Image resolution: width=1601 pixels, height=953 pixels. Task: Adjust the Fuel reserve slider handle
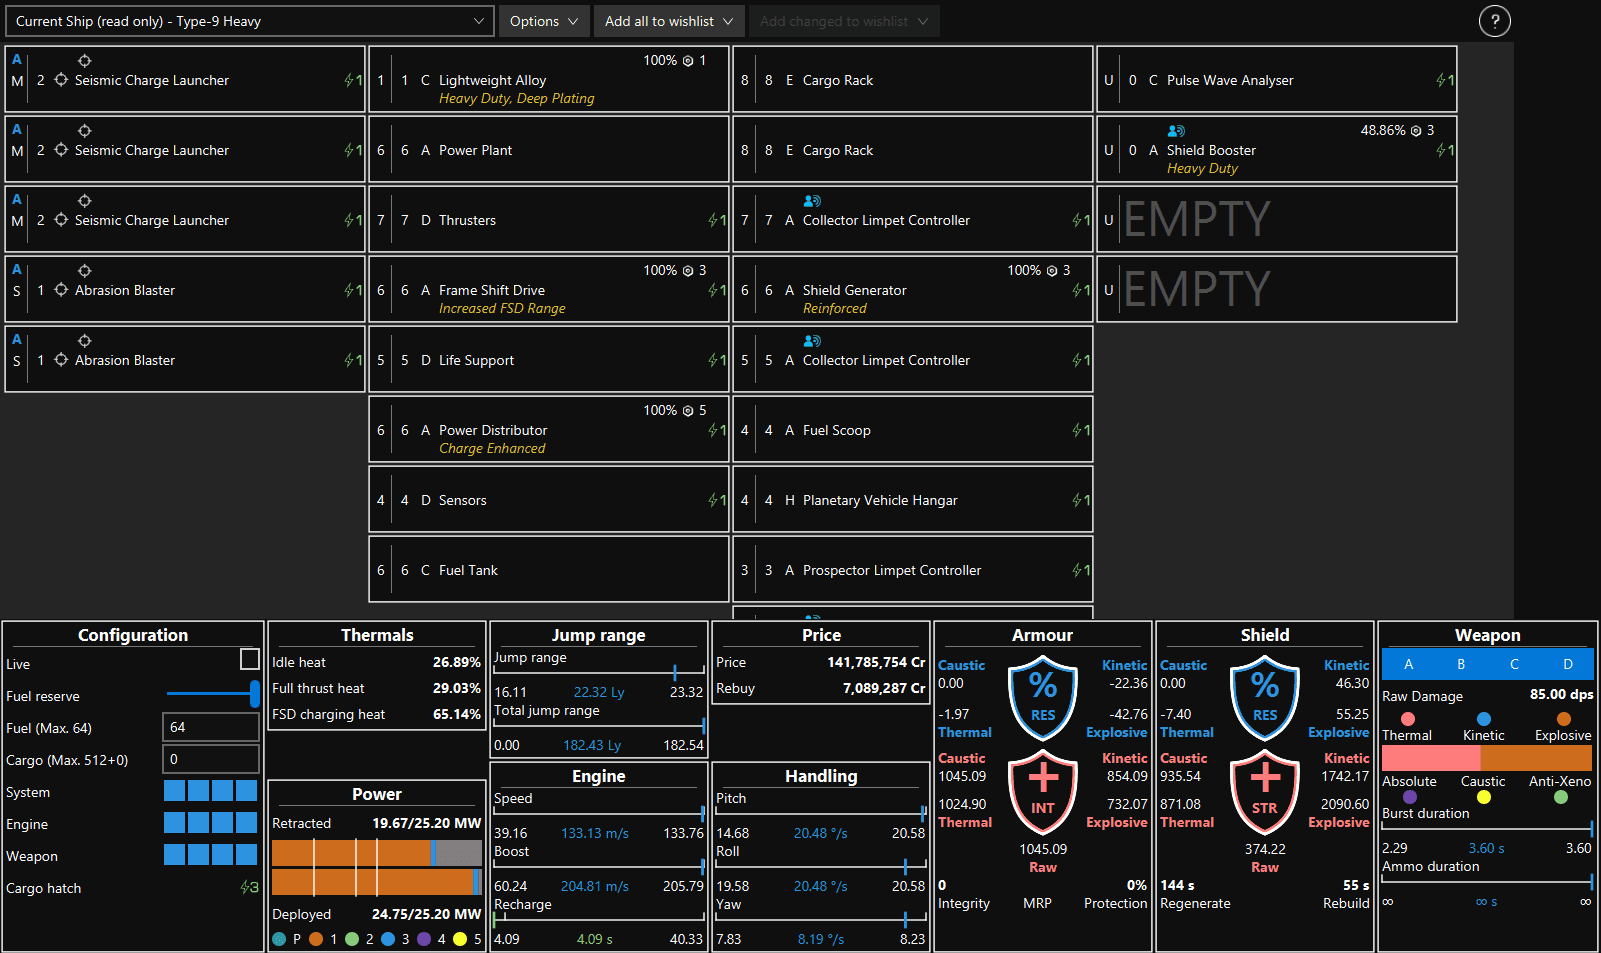pos(255,693)
